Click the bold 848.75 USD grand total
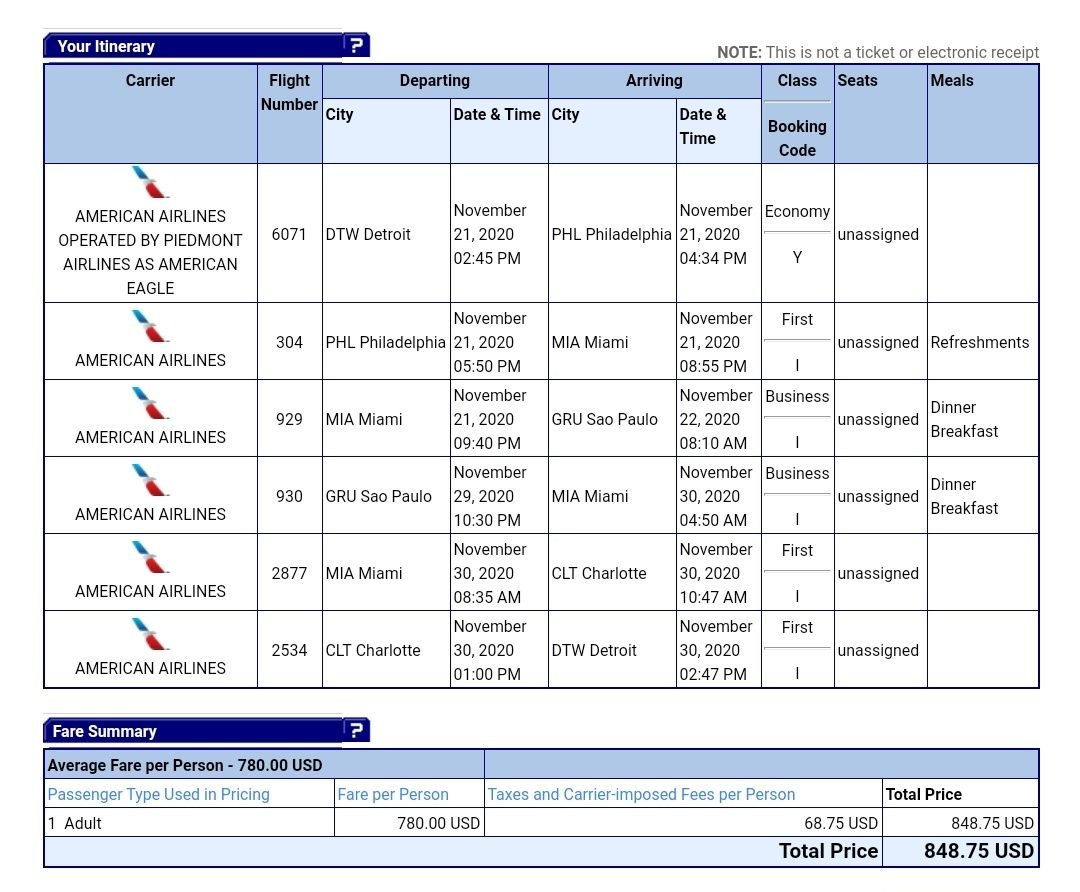The image size is (1080, 892). [x=979, y=851]
